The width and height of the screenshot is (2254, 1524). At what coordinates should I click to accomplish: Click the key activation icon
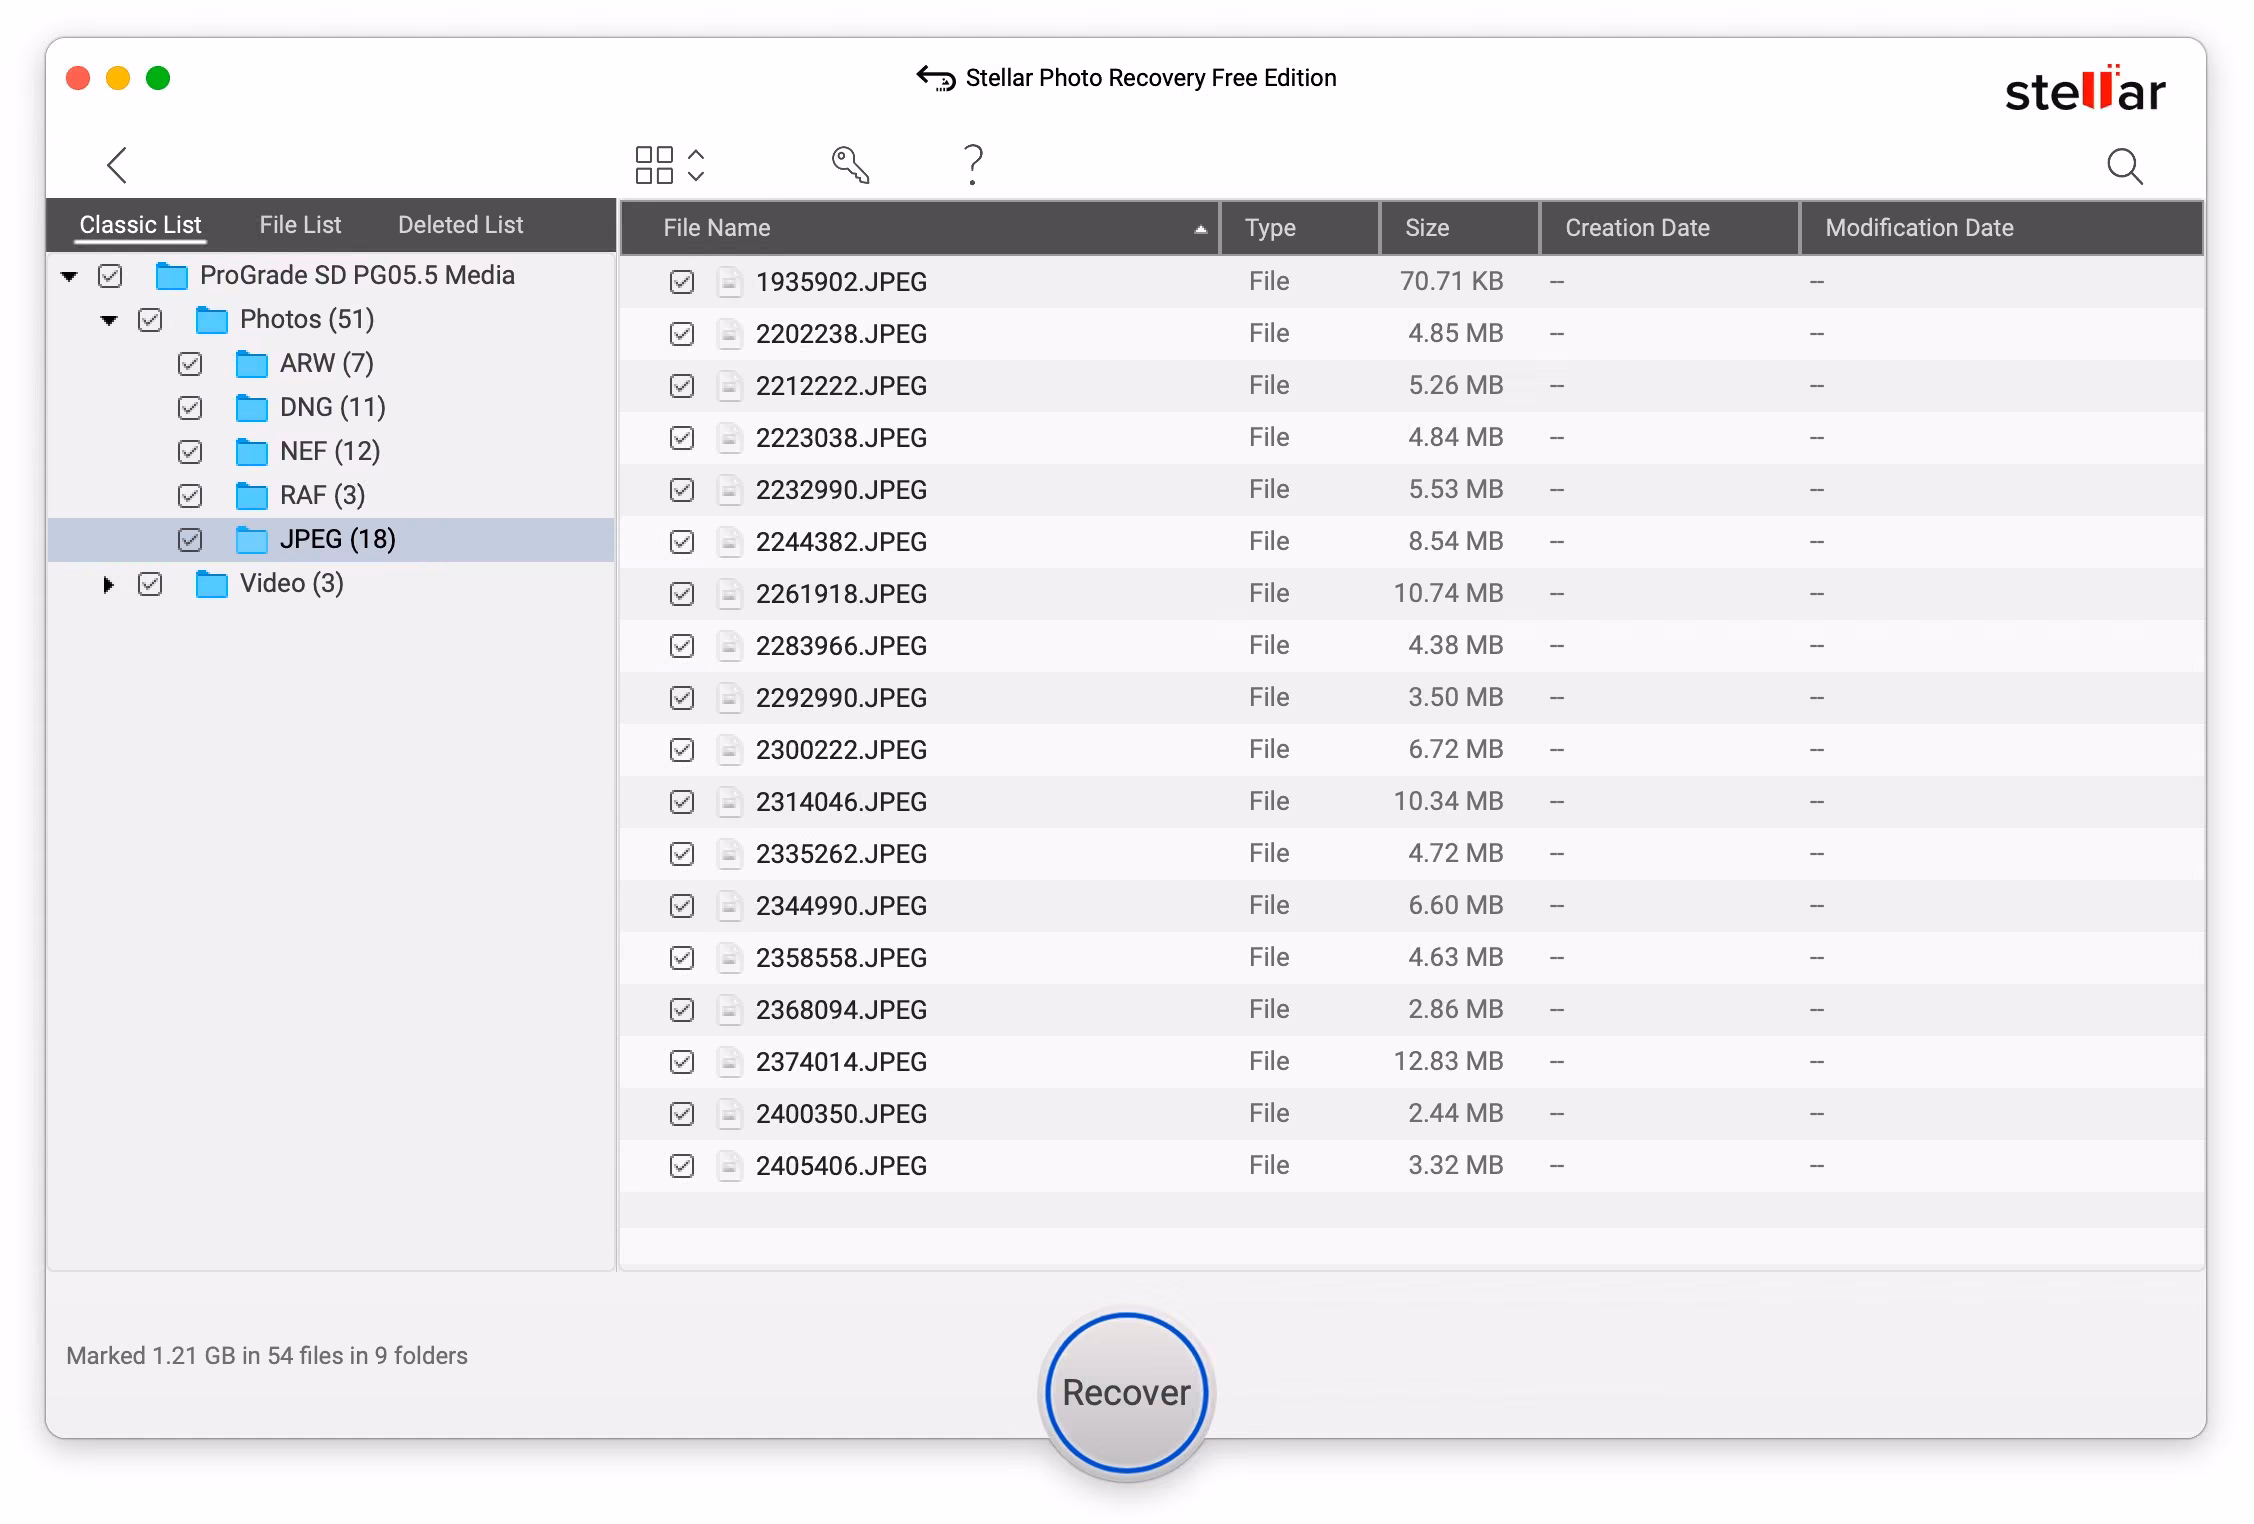[x=850, y=165]
